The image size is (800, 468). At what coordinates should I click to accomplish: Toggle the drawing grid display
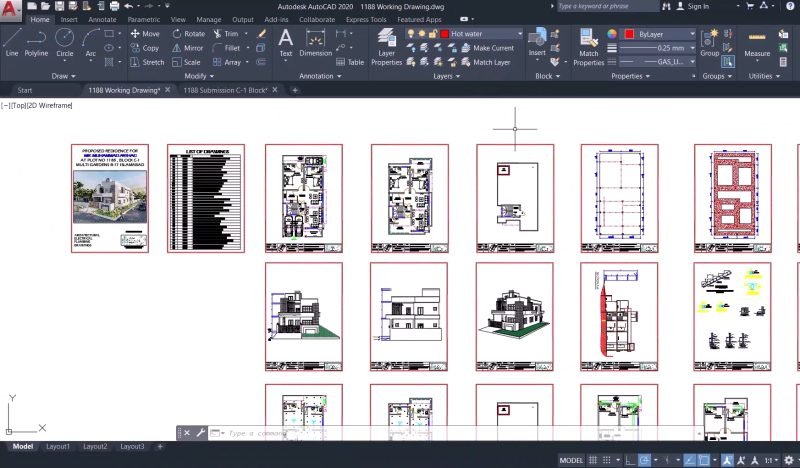tap(593, 460)
